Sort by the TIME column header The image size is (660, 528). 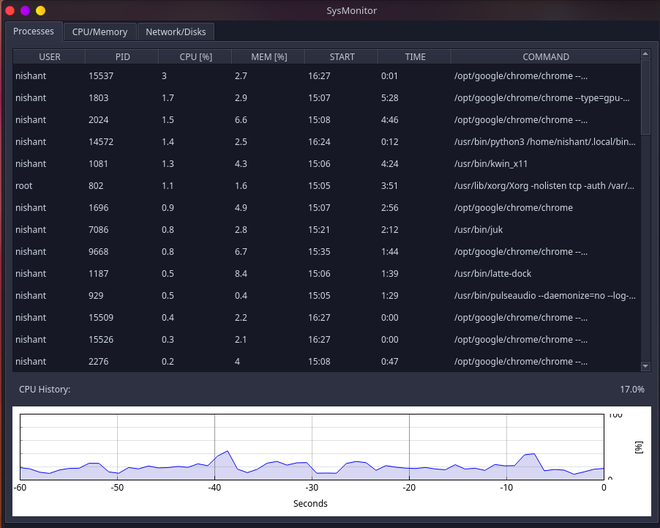(415, 57)
